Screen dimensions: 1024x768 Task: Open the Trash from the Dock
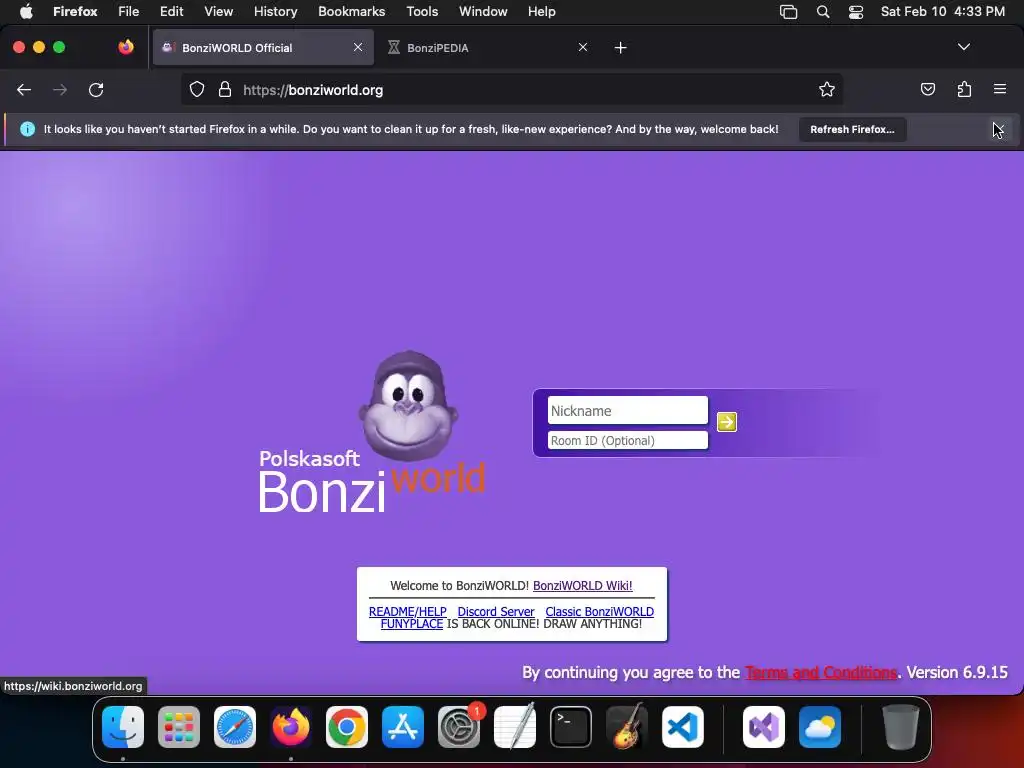pos(901,727)
